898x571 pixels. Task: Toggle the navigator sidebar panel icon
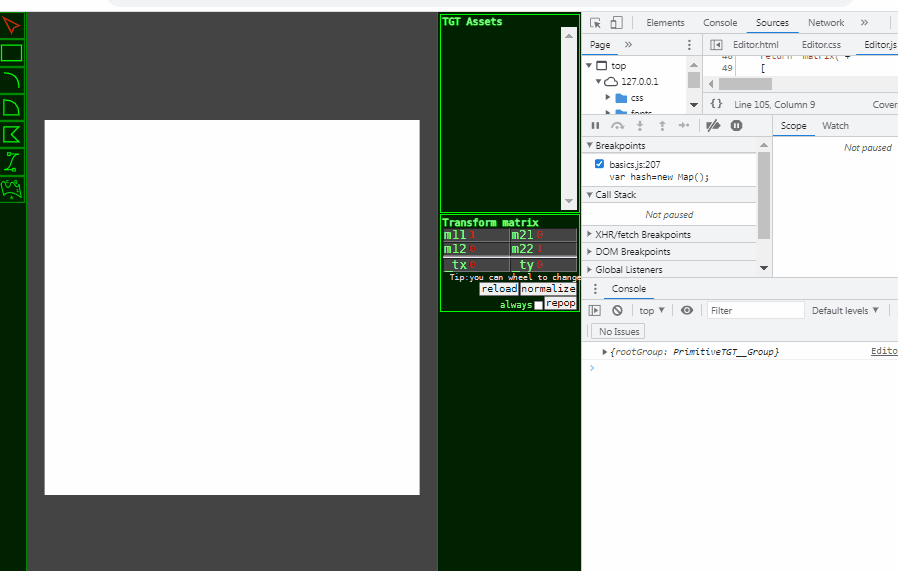click(716, 45)
